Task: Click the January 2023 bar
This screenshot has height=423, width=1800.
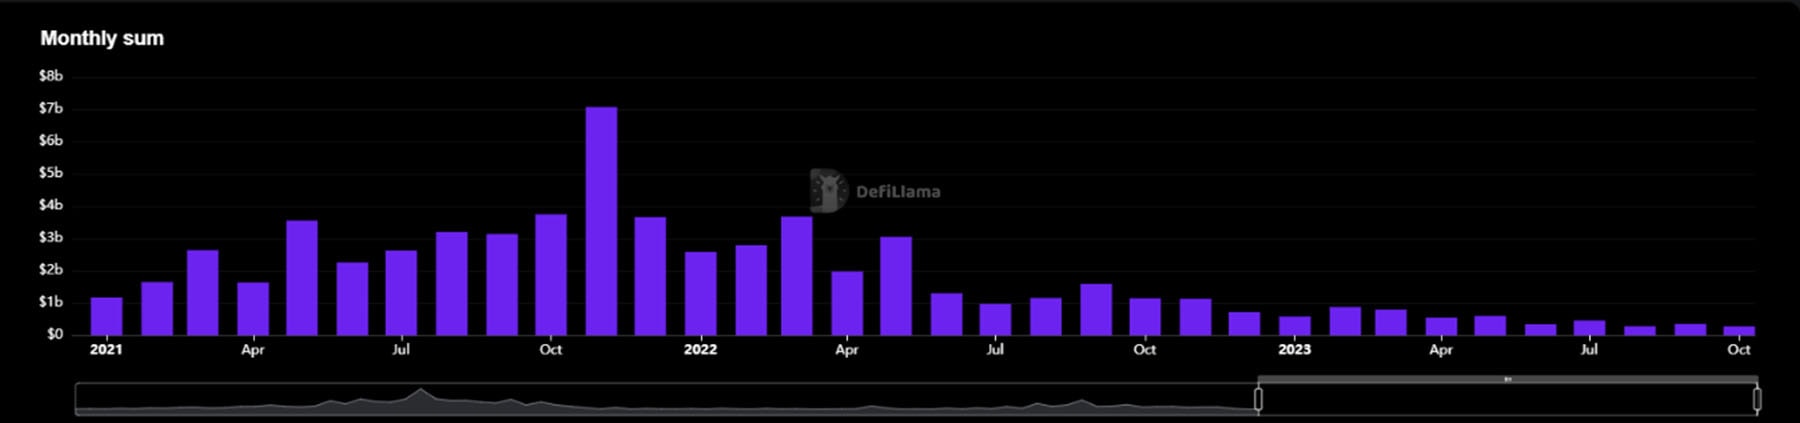Action: (1294, 325)
